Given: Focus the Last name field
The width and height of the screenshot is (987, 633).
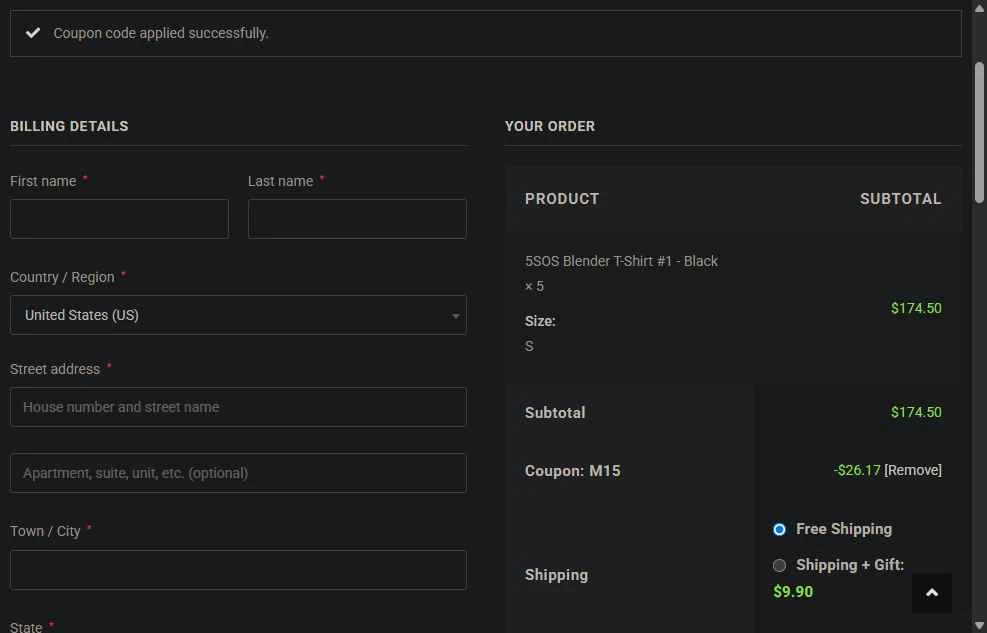Looking at the screenshot, I should coord(357,218).
